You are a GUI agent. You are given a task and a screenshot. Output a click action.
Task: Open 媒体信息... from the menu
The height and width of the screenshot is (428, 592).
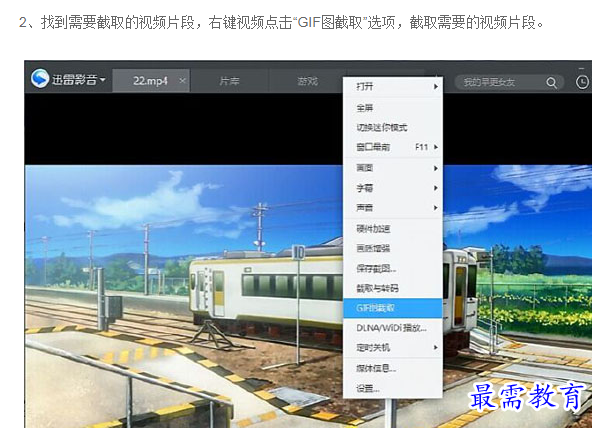click(393, 368)
